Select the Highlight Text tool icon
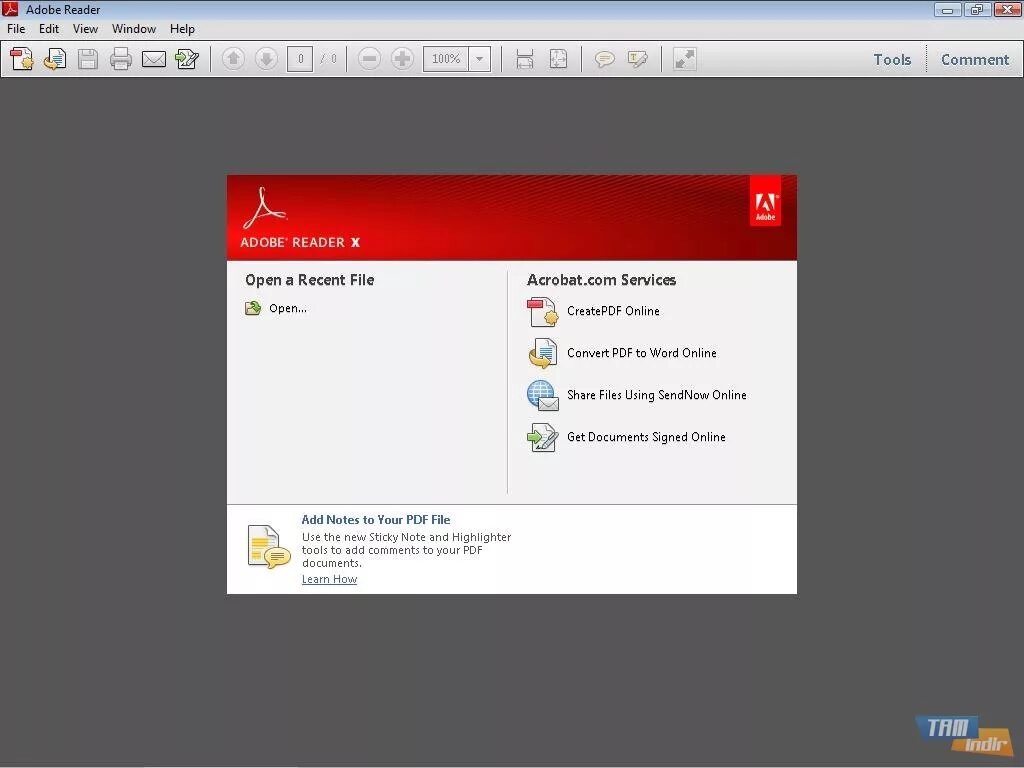Screen dimensions: 1024x768 point(637,59)
